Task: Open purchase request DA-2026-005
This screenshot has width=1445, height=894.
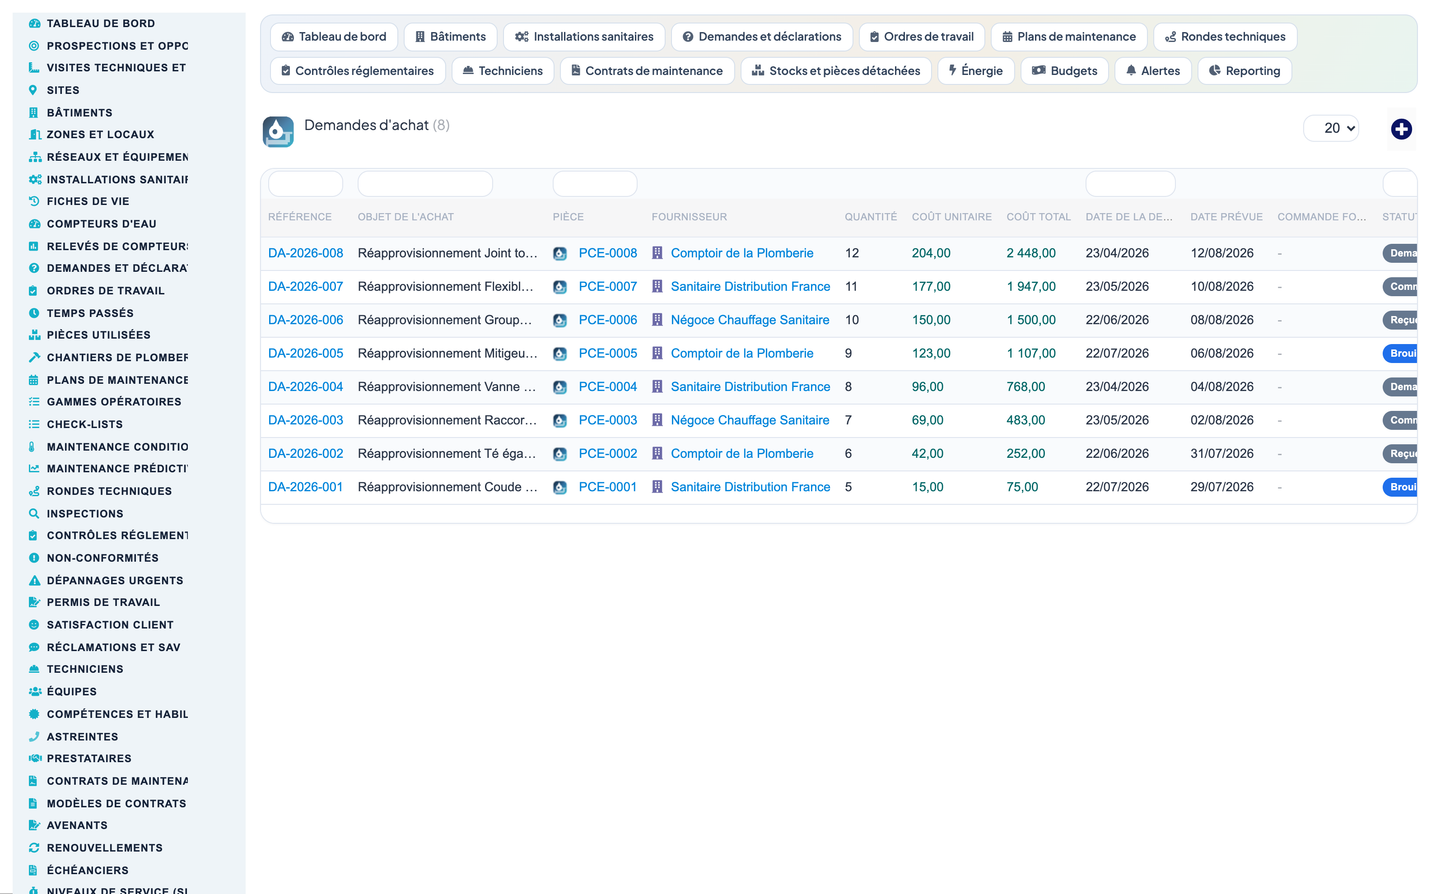Action: tap(305, 353)
